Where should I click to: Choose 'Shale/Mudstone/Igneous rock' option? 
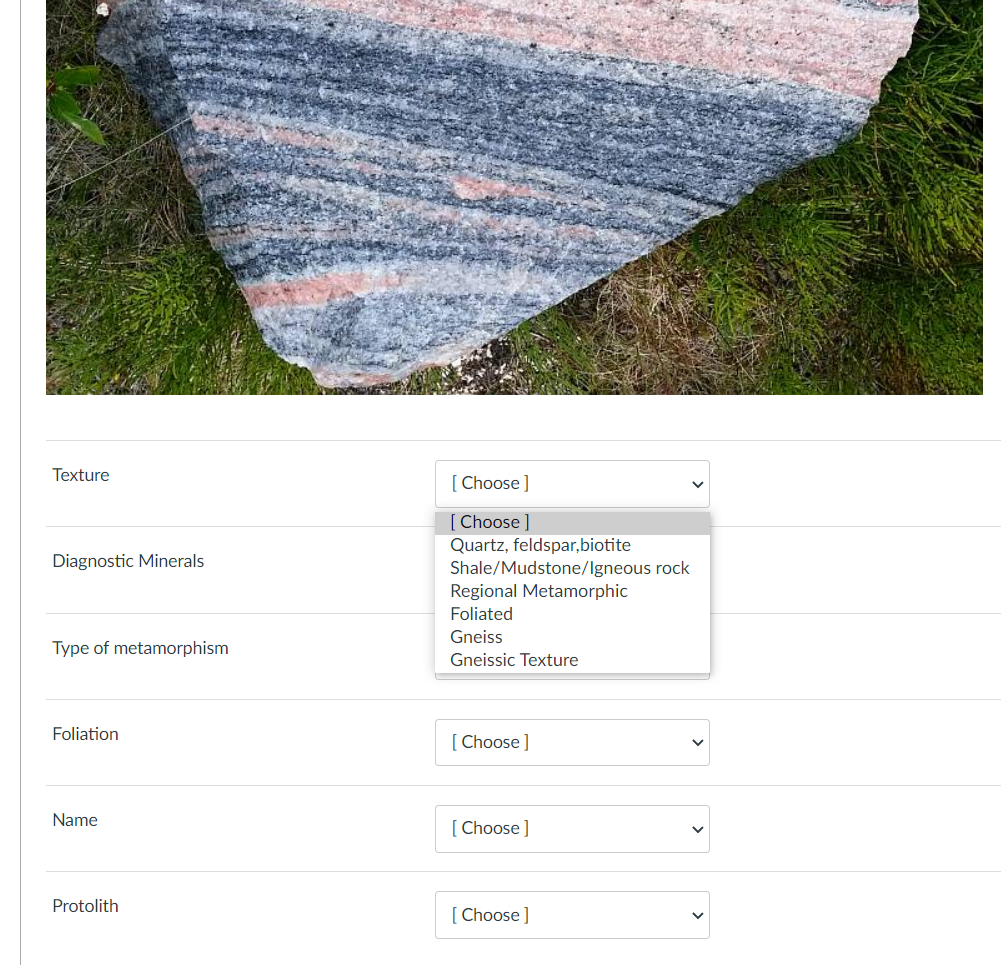tap(572, 569)
